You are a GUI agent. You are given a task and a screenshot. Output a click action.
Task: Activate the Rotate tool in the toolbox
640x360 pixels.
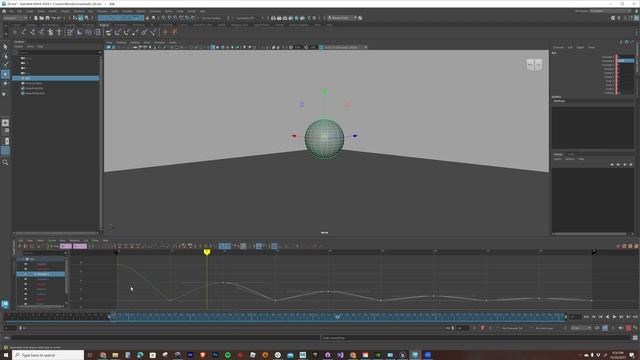[5, 83]
